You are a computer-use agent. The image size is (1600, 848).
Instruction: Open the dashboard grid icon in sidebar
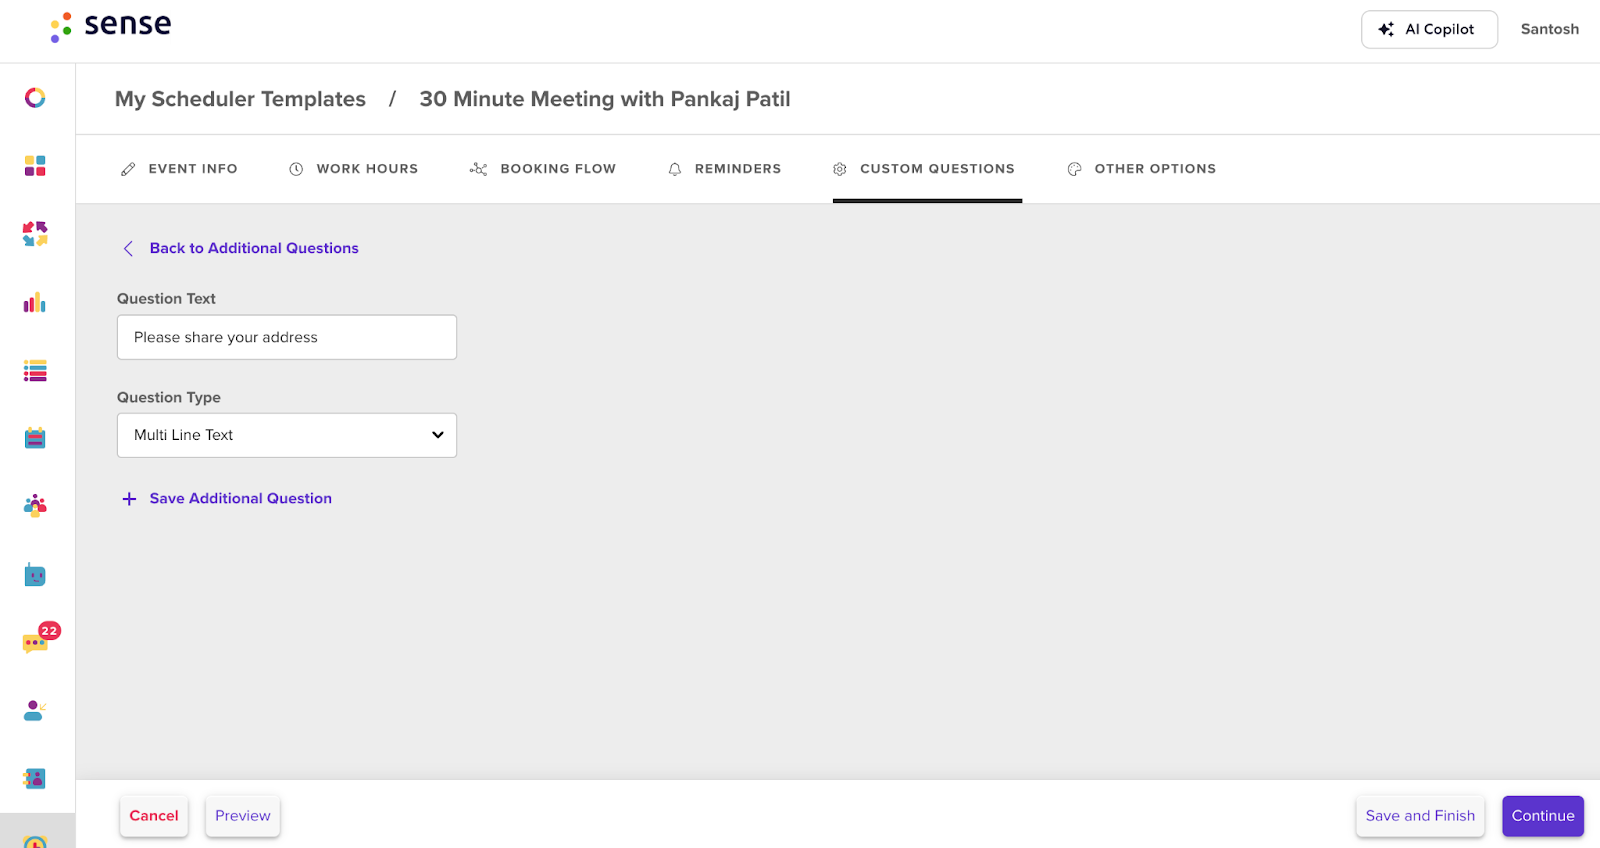35,166
